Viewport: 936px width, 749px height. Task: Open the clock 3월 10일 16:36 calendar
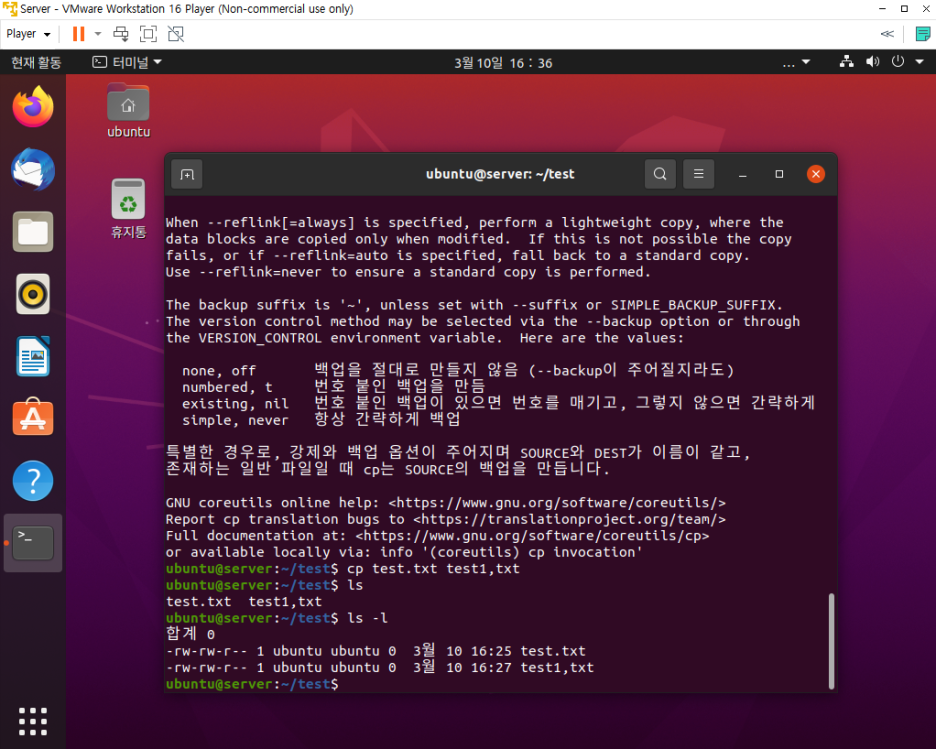click(x=503, y=63)
